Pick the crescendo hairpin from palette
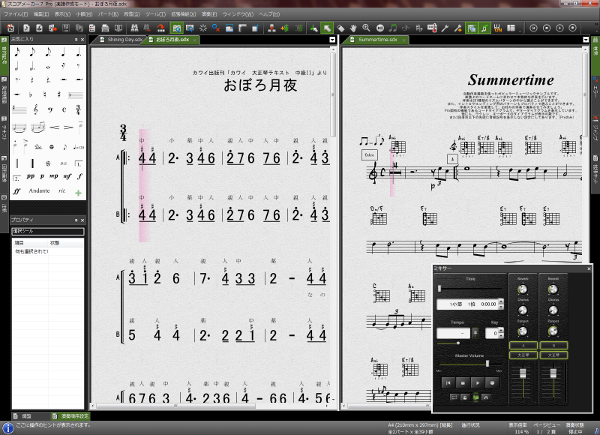 coord(54,127)
